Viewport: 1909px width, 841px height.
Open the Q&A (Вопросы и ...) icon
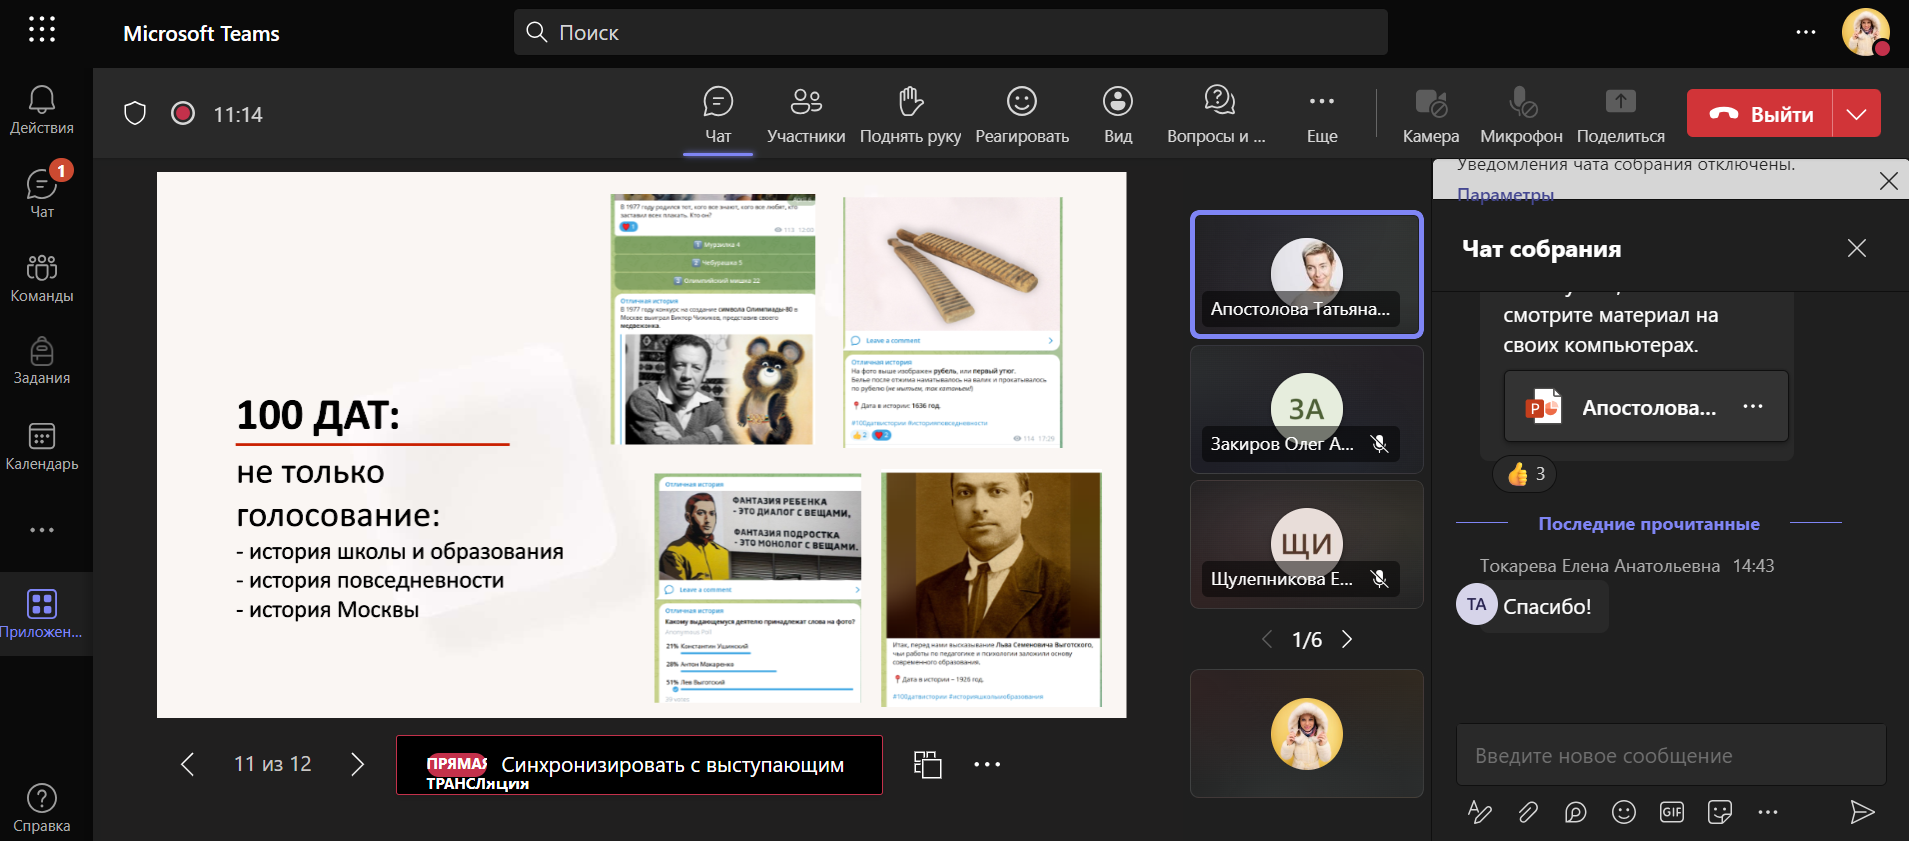(x=1218, y=114)
